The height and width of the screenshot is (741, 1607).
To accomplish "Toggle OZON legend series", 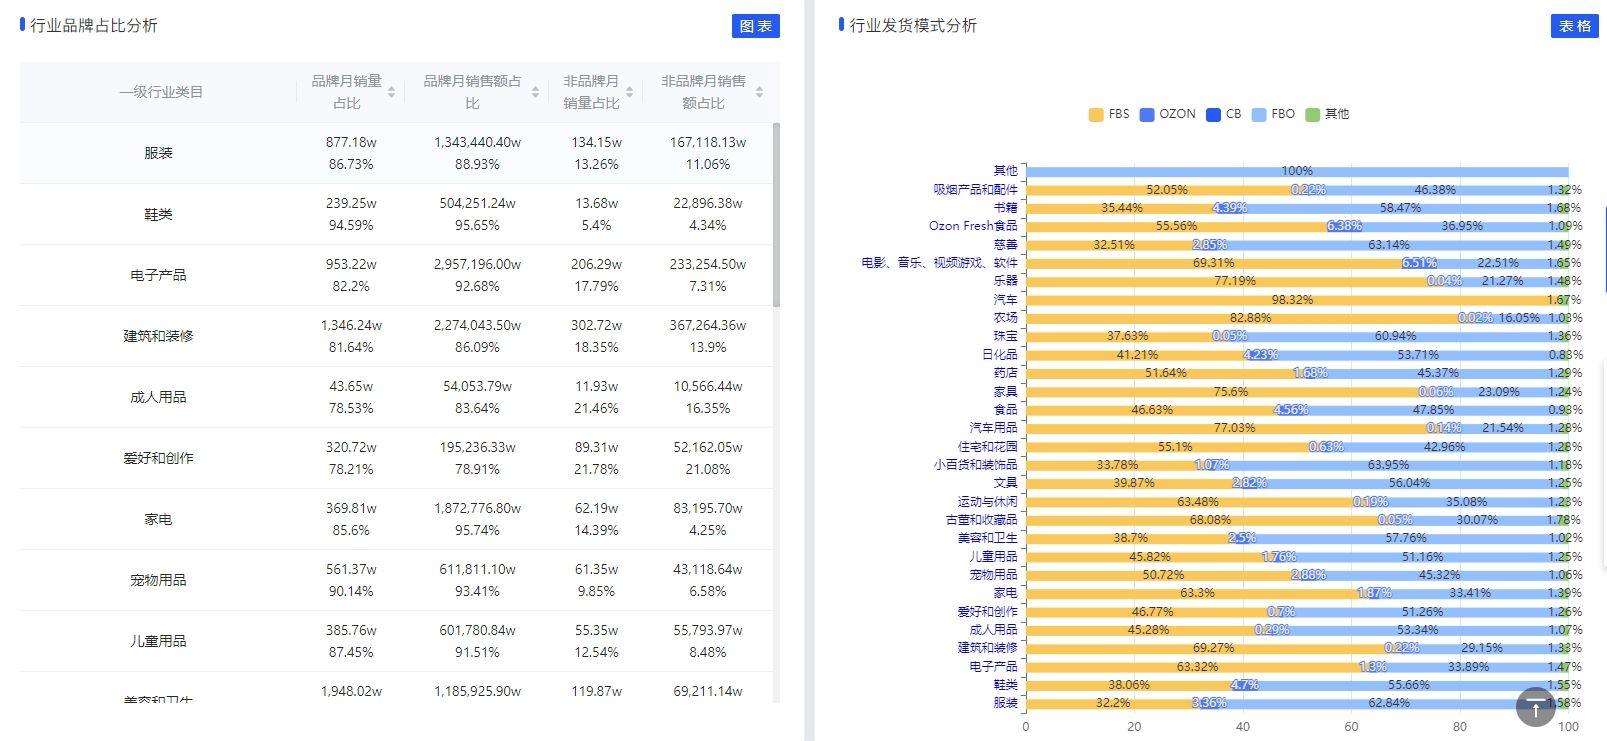I will [x=1167, y=114].
